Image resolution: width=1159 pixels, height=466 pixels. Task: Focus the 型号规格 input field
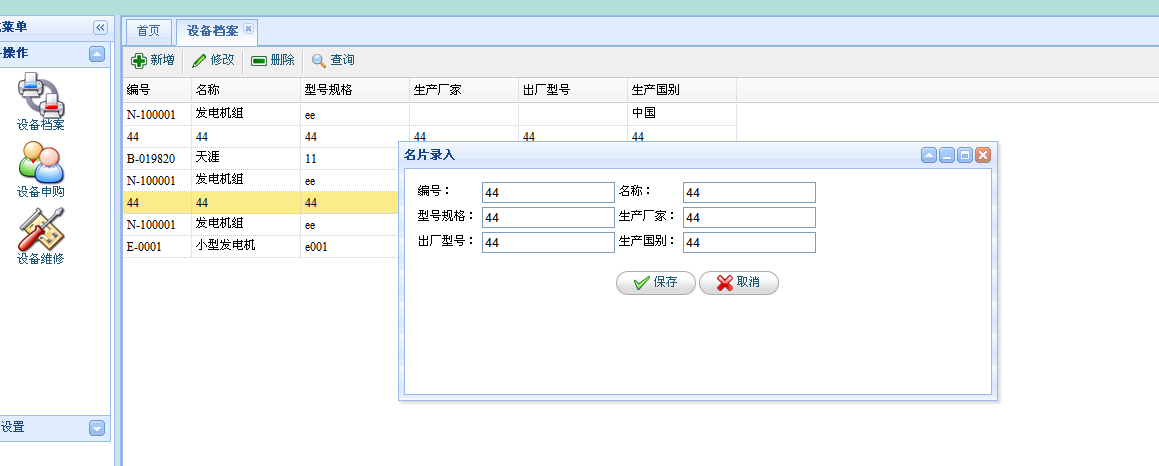[x=548, y=217]
